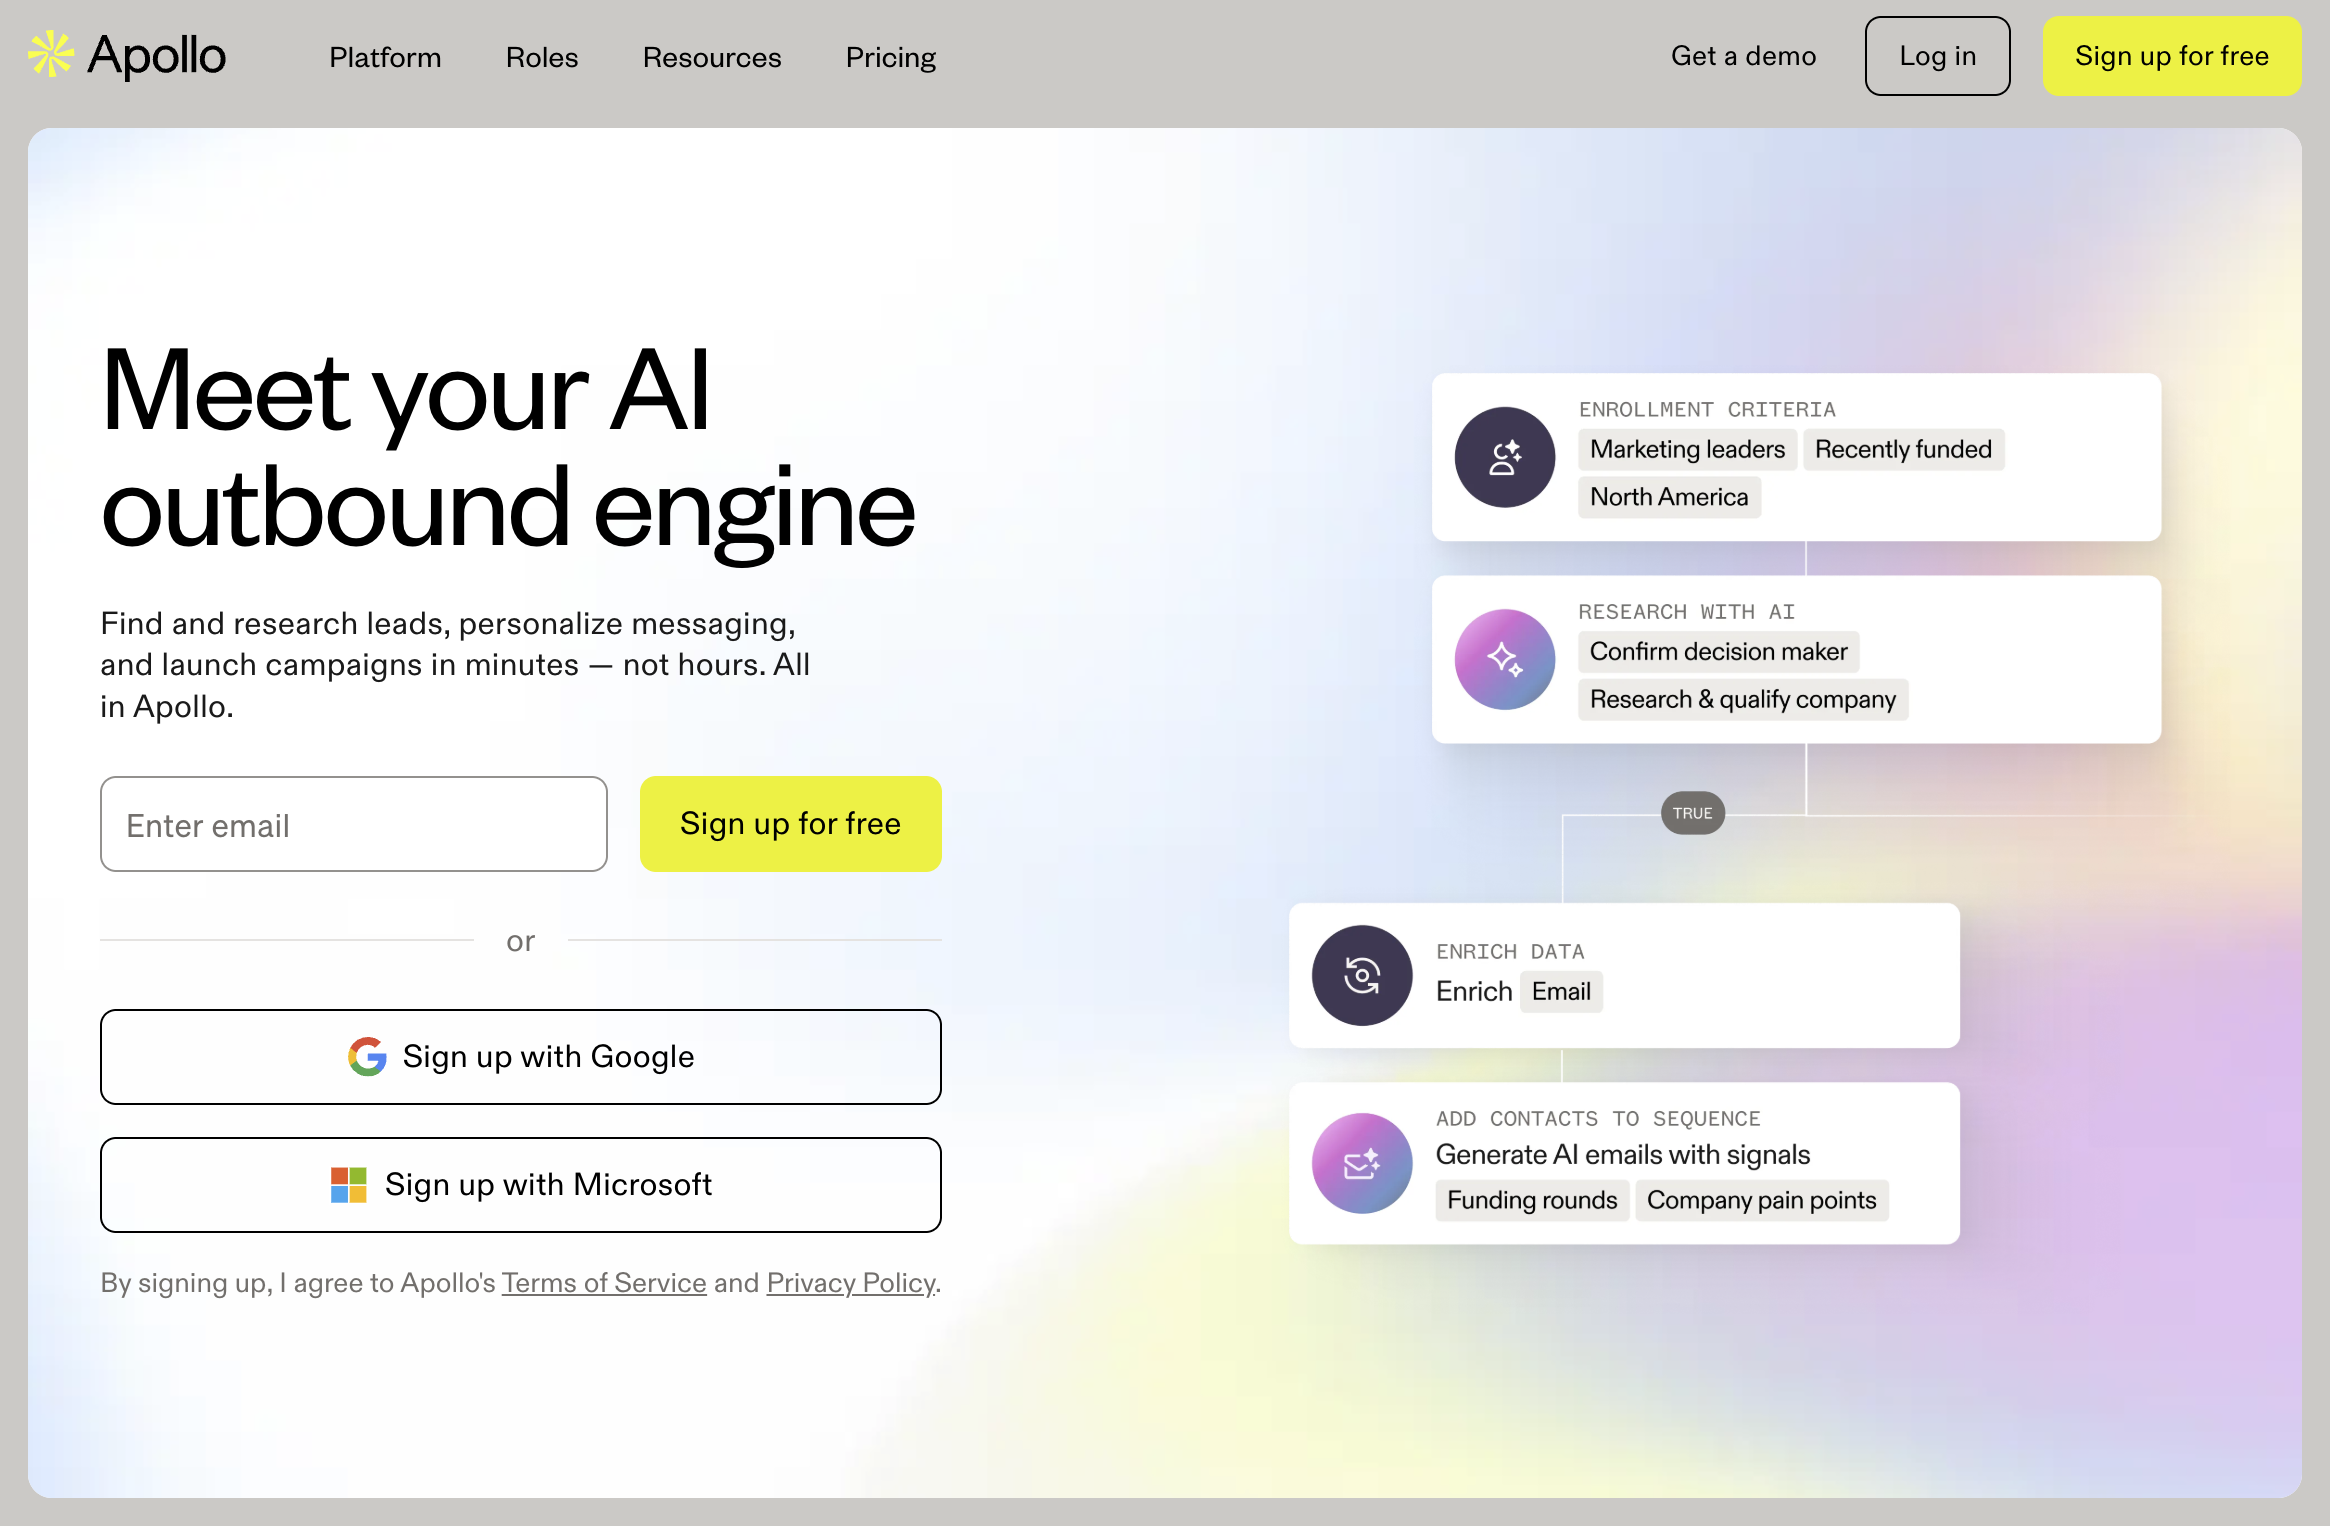Click the Log in button
The height and width of the screenshot is (1526, 2330).
[1937, 56]
